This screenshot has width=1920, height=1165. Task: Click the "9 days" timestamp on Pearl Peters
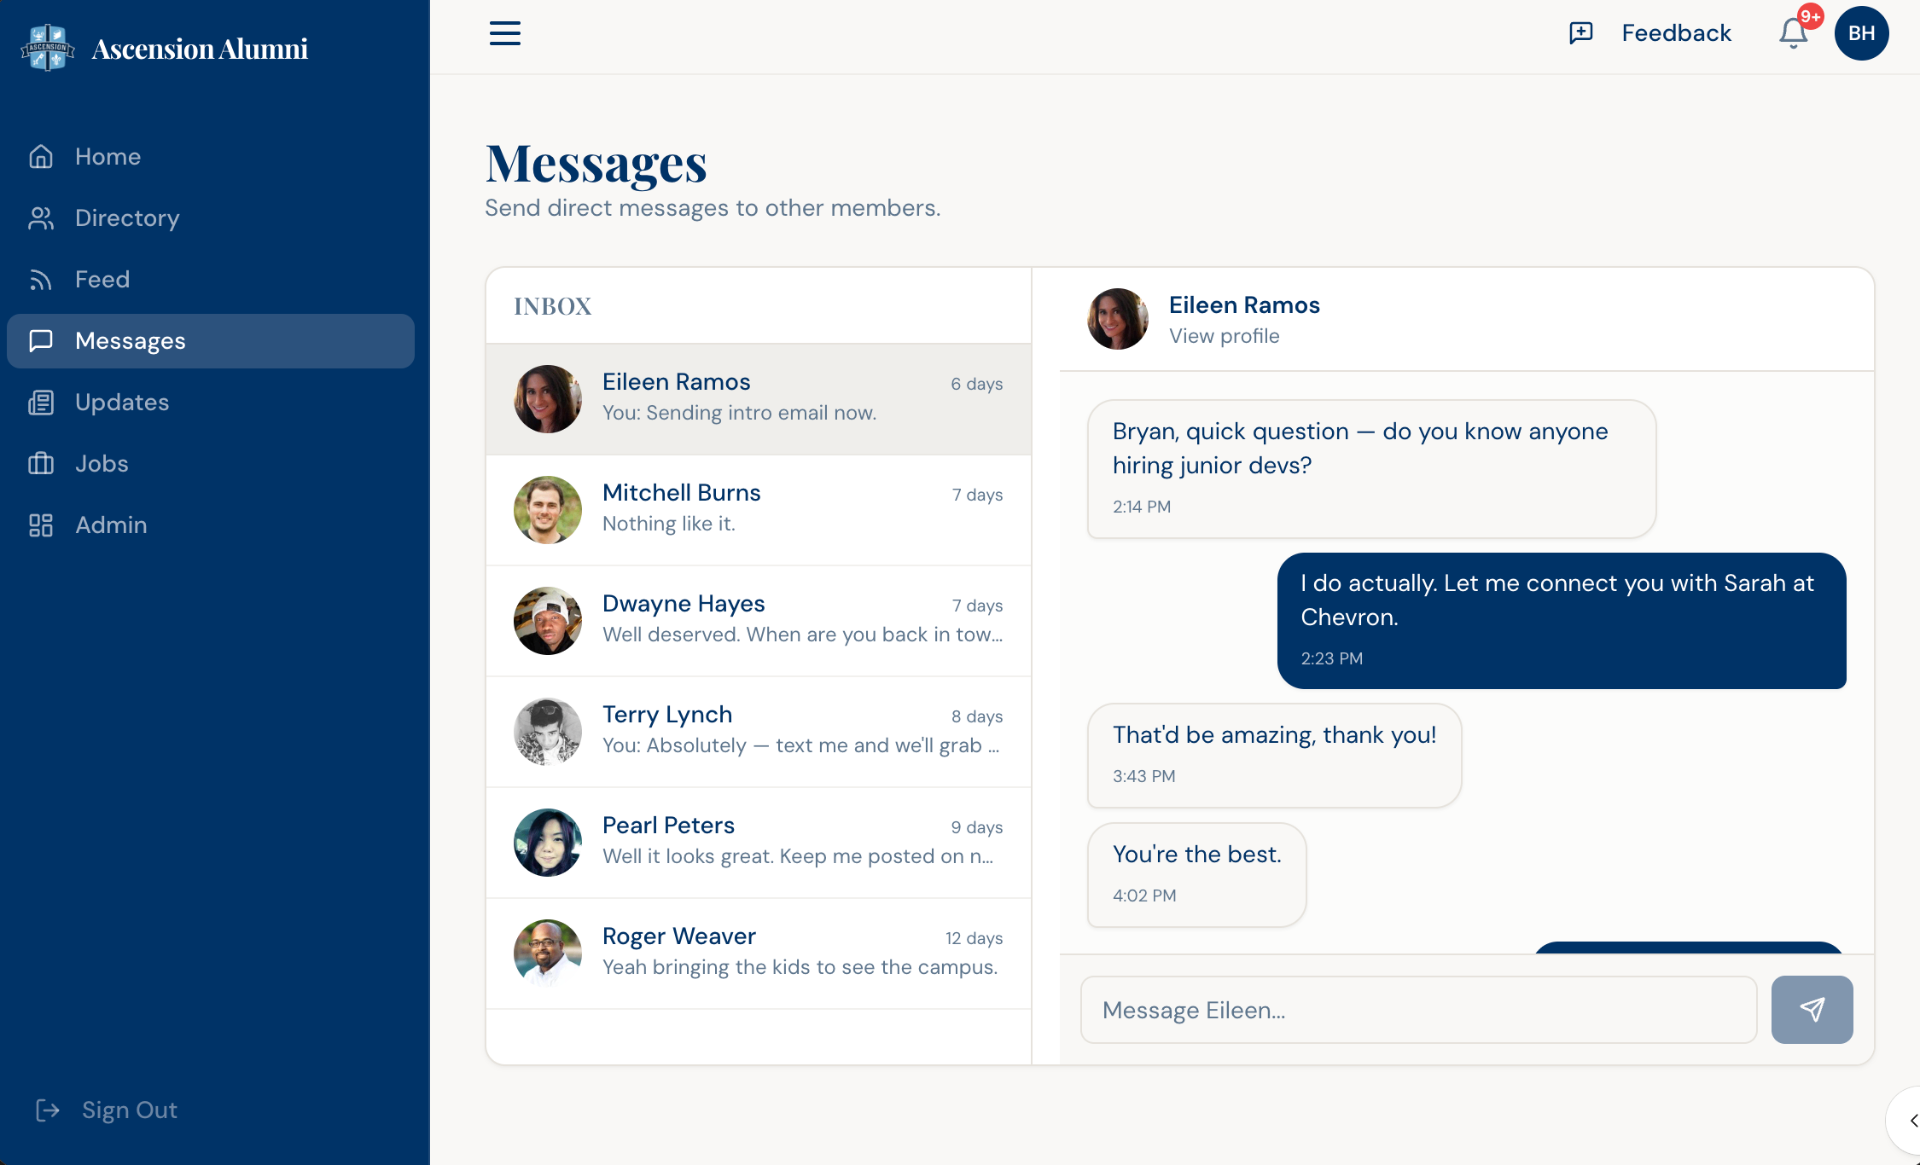point(976,828)
